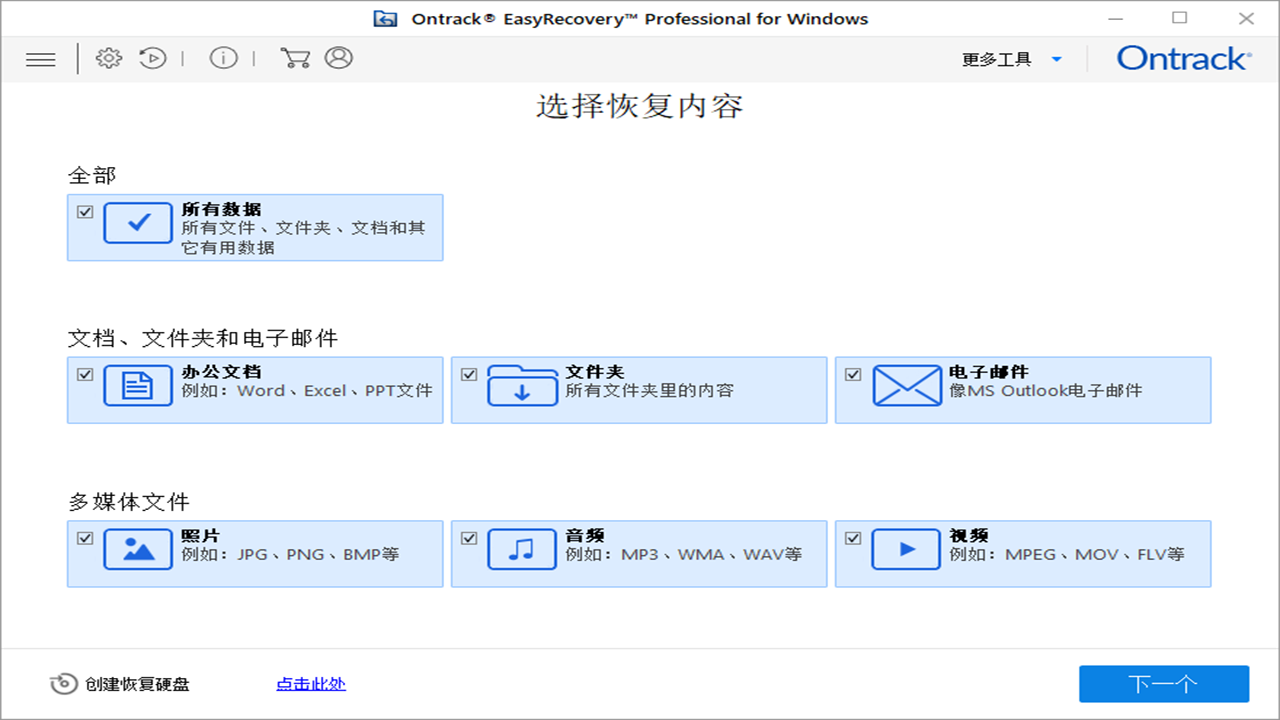Select the 视频 recovery tile
The height and width of the screenshot is (720, 1280).
pos(1023,554)
